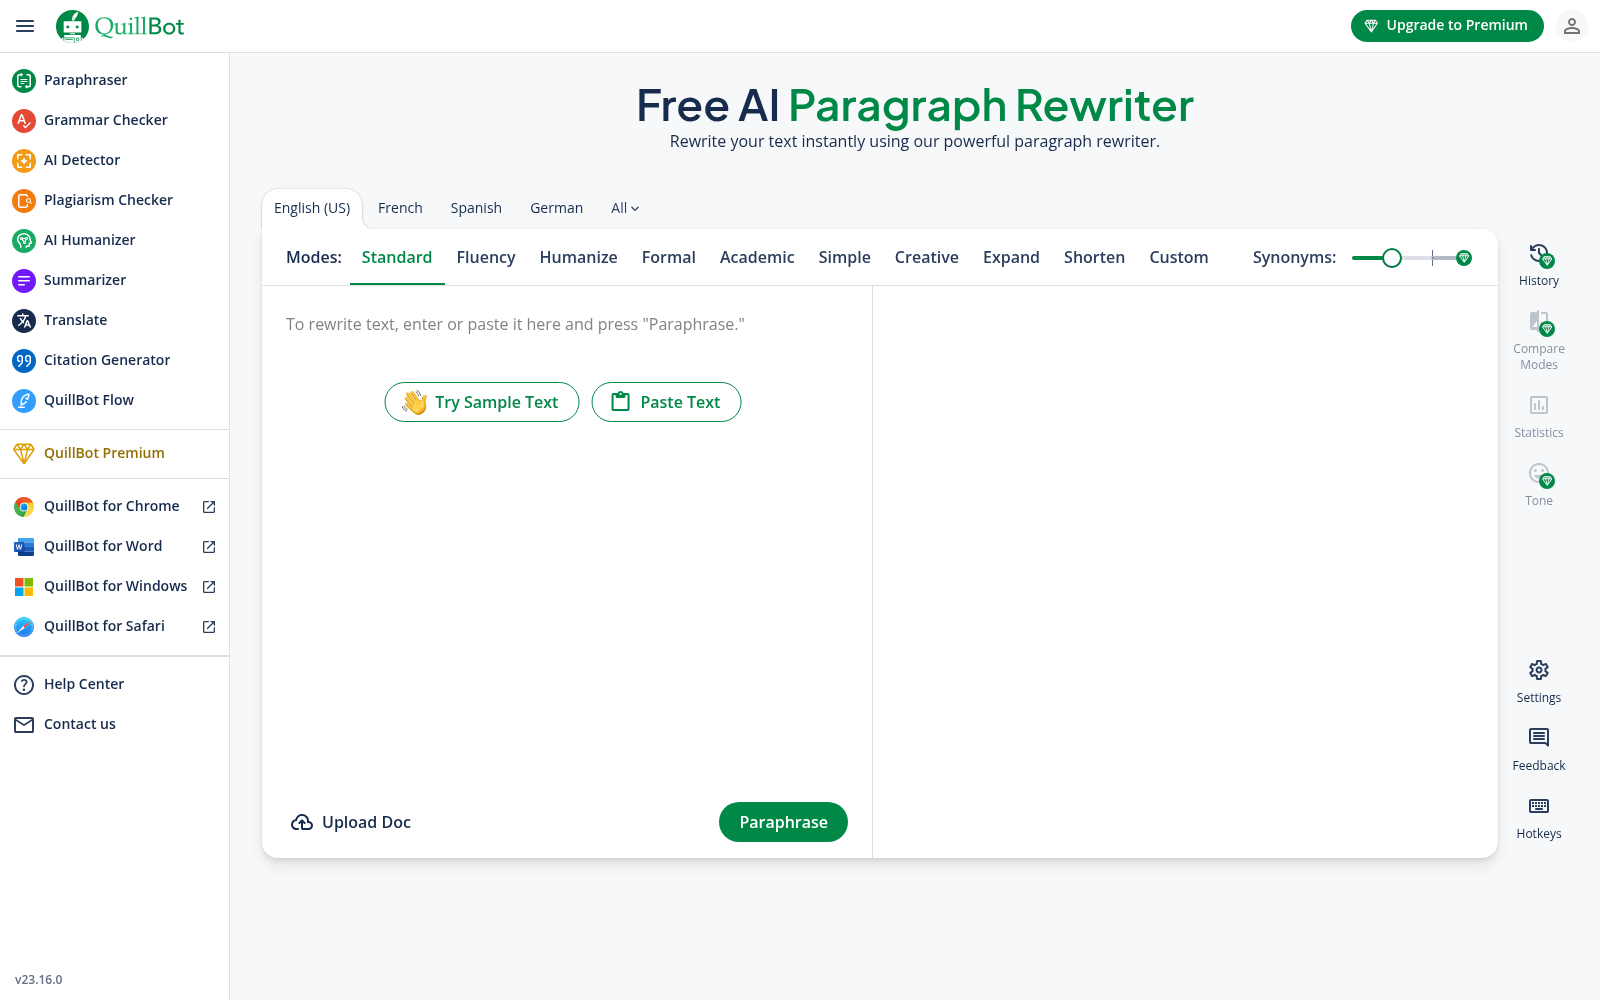Click the Synonyms slider handle
The width and height of the screenshot is (1600, 1000).
coord(1391,258)
